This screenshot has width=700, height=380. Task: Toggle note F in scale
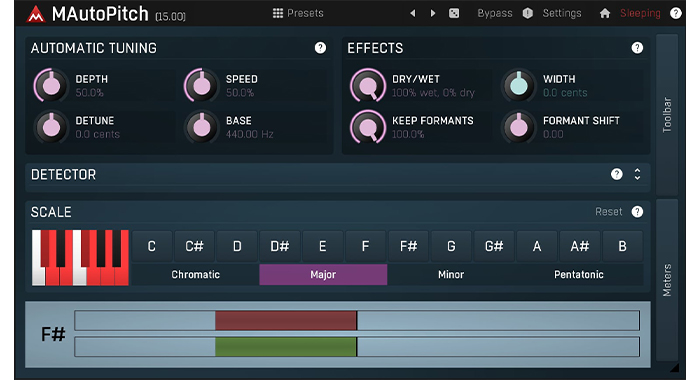click(x=365, y=246)
